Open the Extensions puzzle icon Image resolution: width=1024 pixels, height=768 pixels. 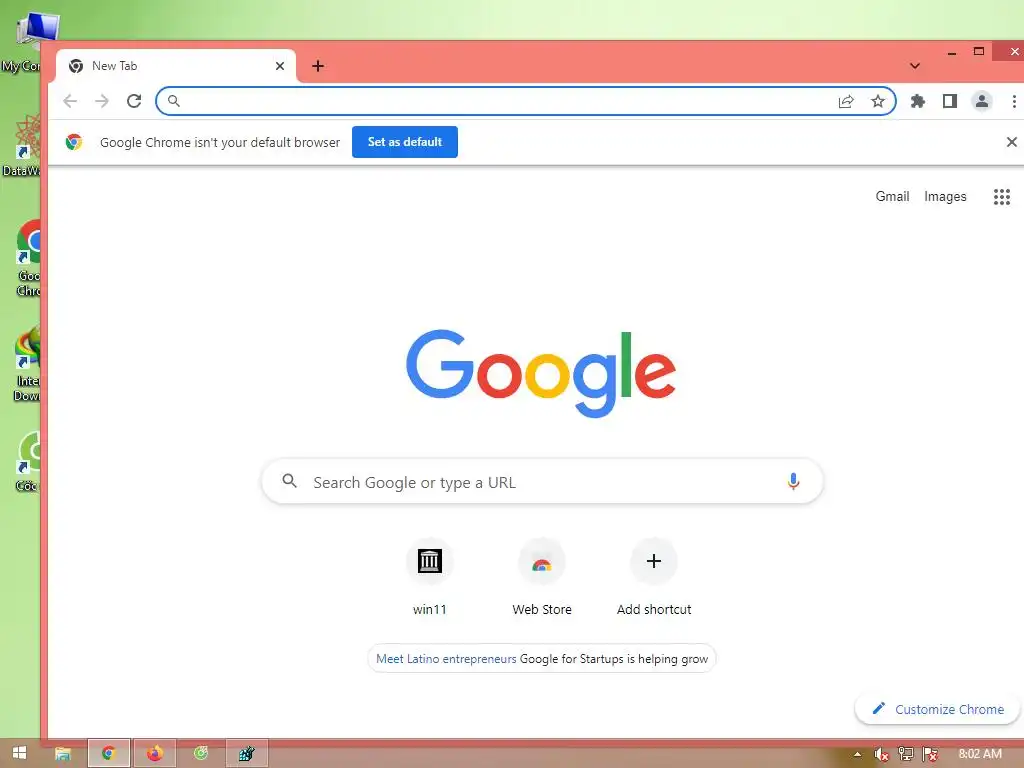pos(918,101)
